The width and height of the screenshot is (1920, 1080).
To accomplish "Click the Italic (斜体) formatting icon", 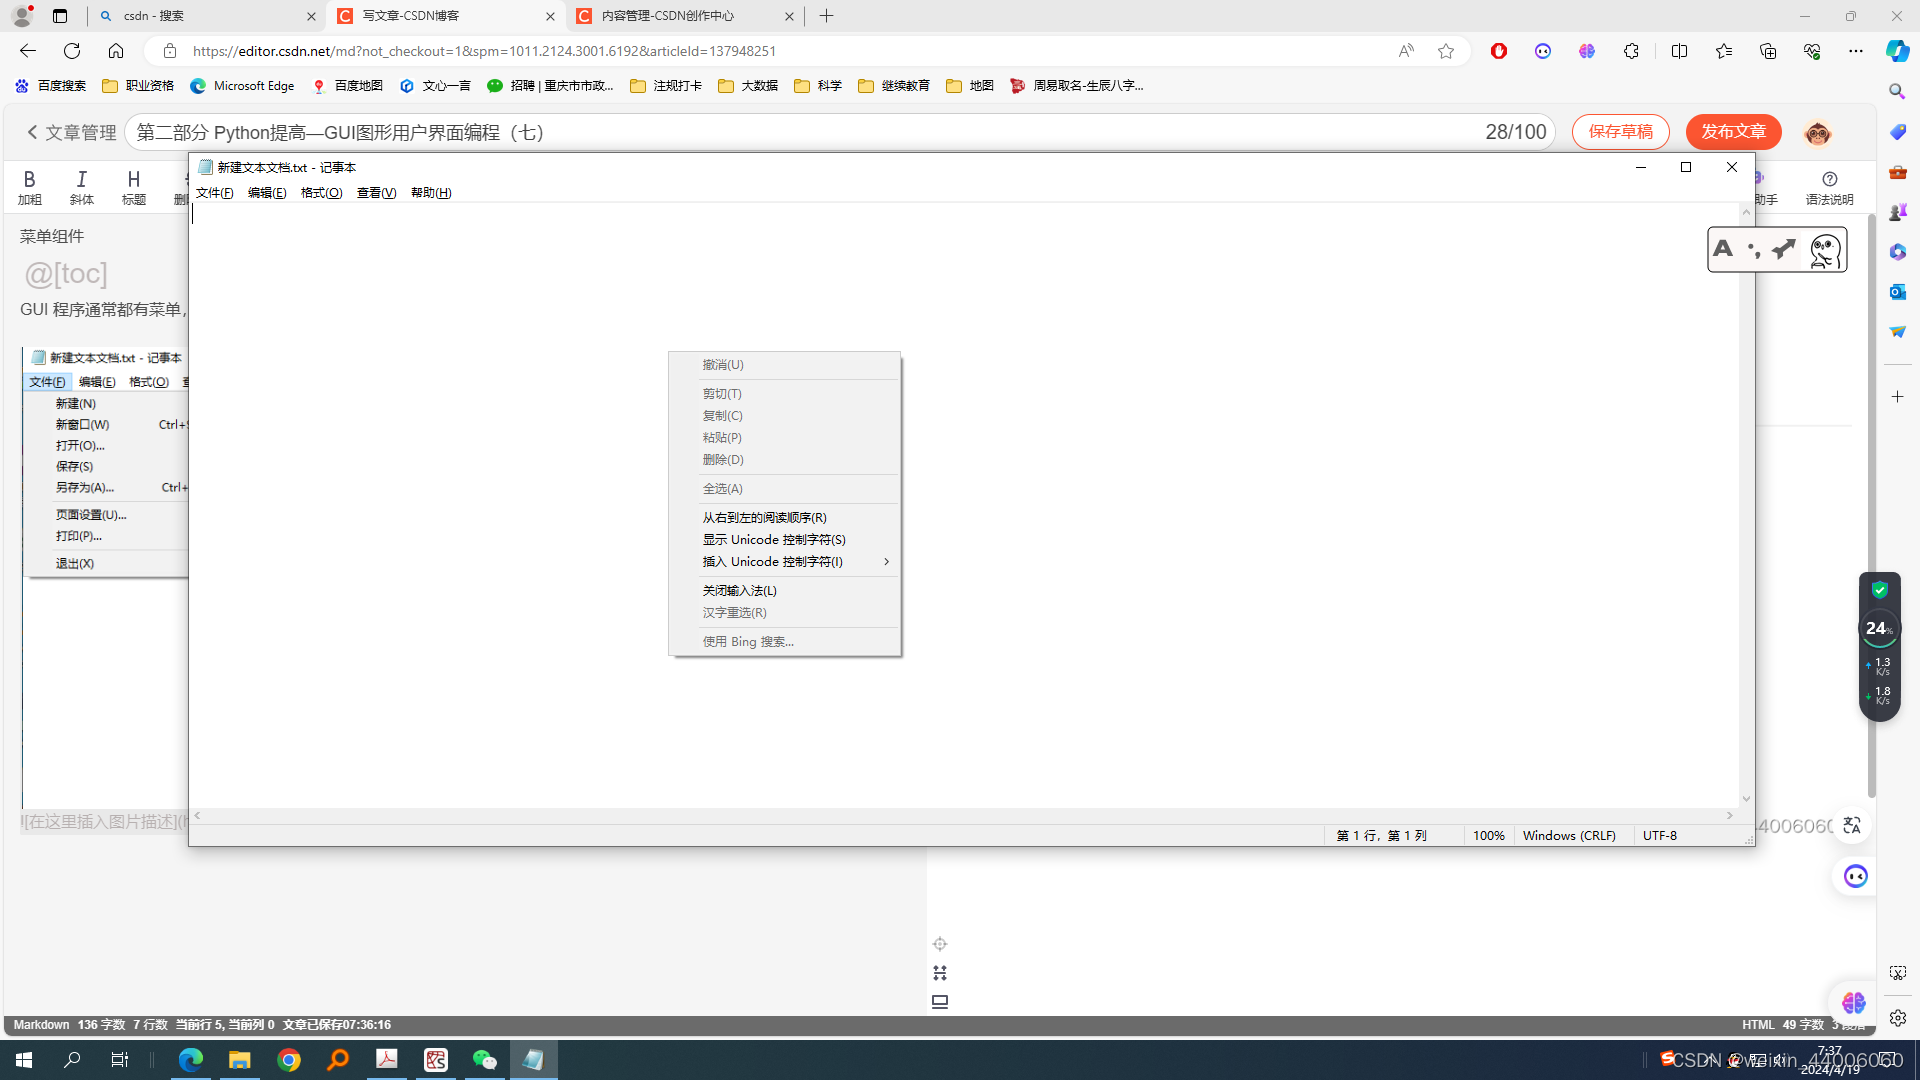I will coord(81,186).
